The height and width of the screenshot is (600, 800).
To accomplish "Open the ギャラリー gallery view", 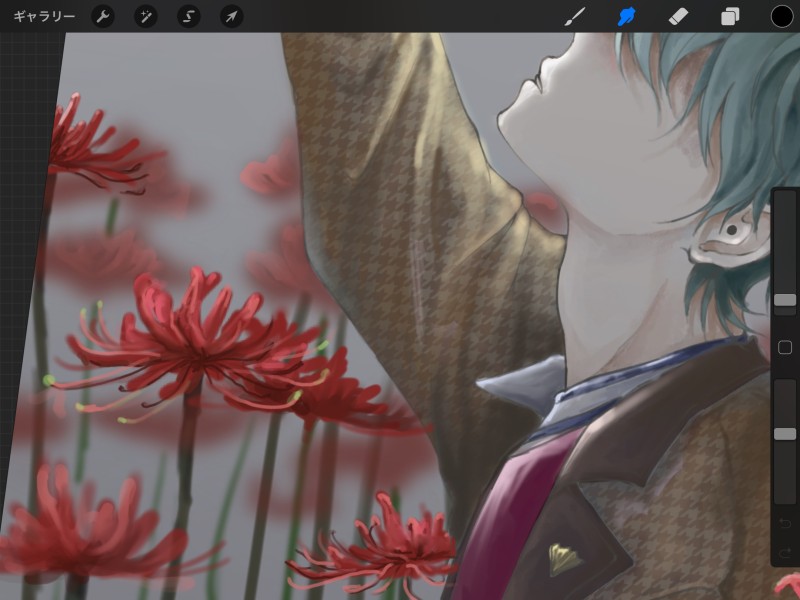I will (44, 16).
